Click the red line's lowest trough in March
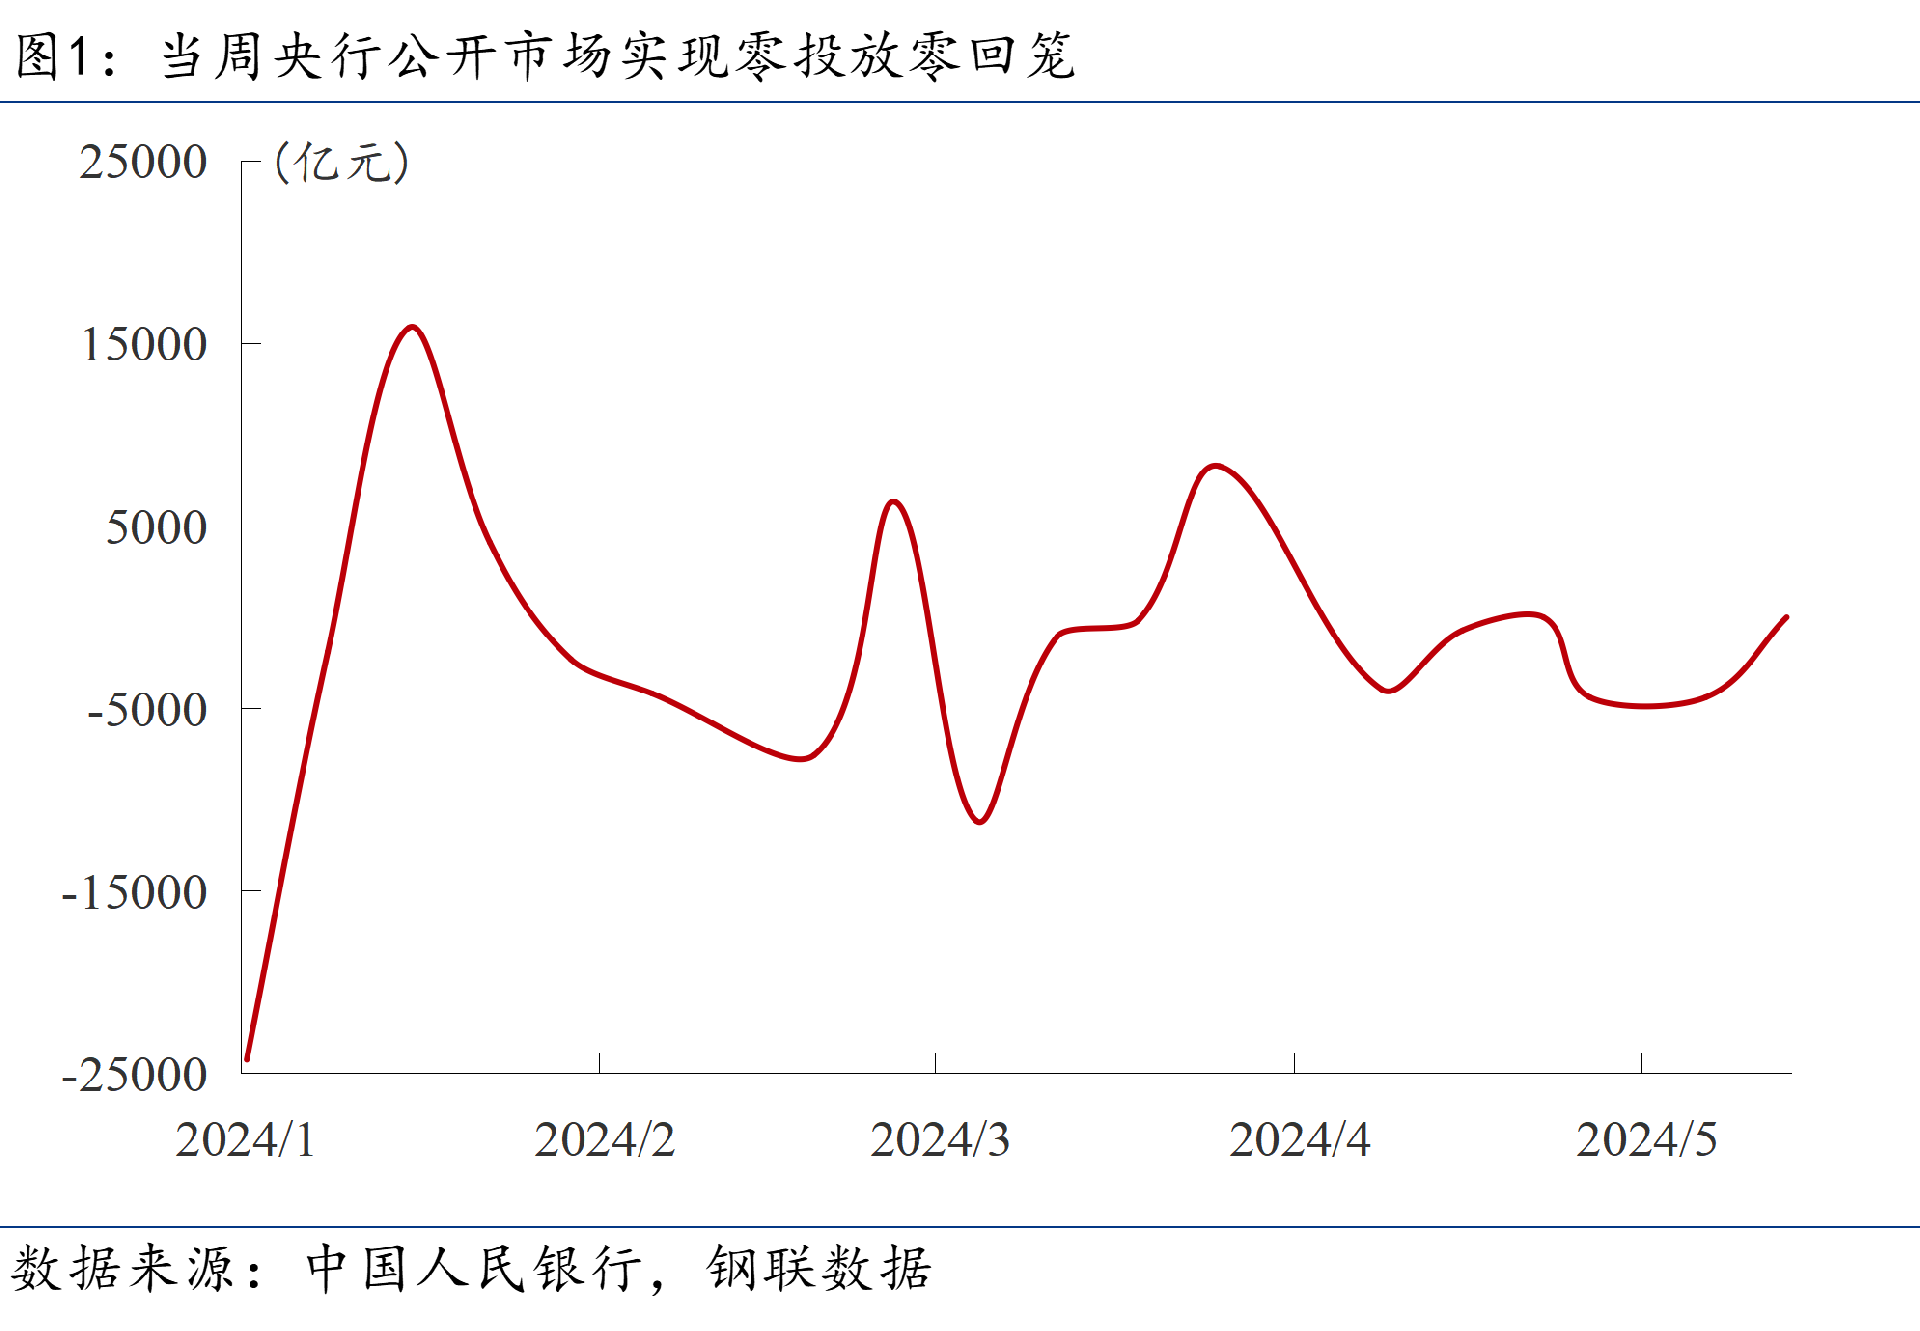Screen dimensions: 1920x1331 979,821
